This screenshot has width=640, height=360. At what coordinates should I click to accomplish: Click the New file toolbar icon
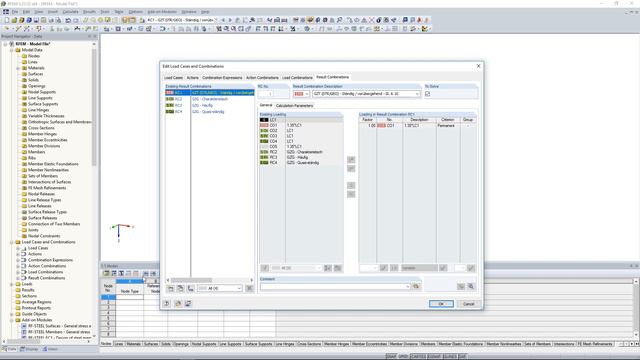7,20
